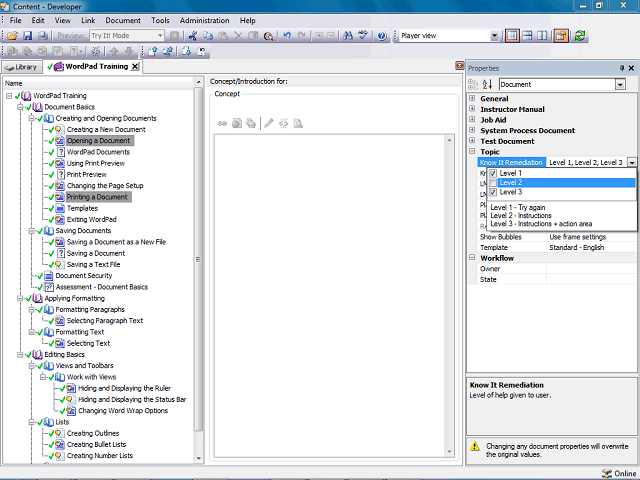
Task: Click the Undo arrow icon
Action: tap(287, 36)
